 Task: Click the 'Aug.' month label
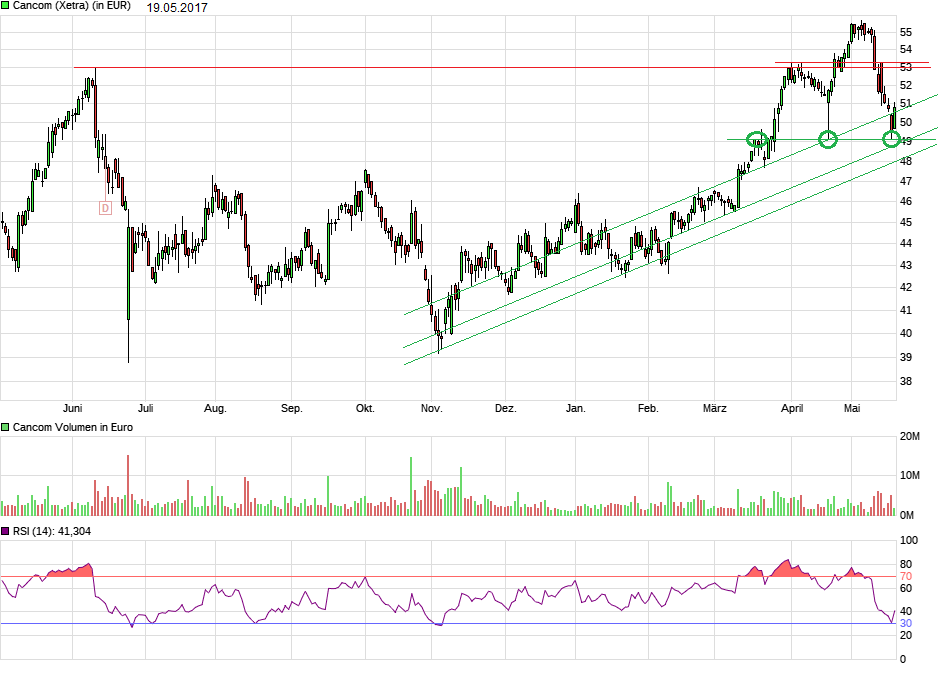[x=215, y=408]
